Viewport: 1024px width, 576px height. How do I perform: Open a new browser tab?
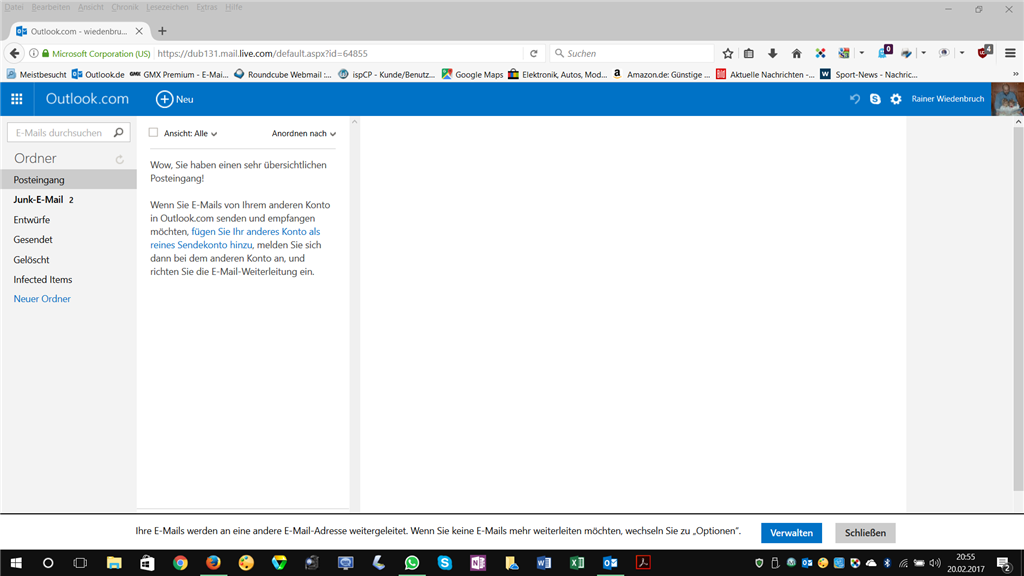pyautogui.click(x=162, y=31)
